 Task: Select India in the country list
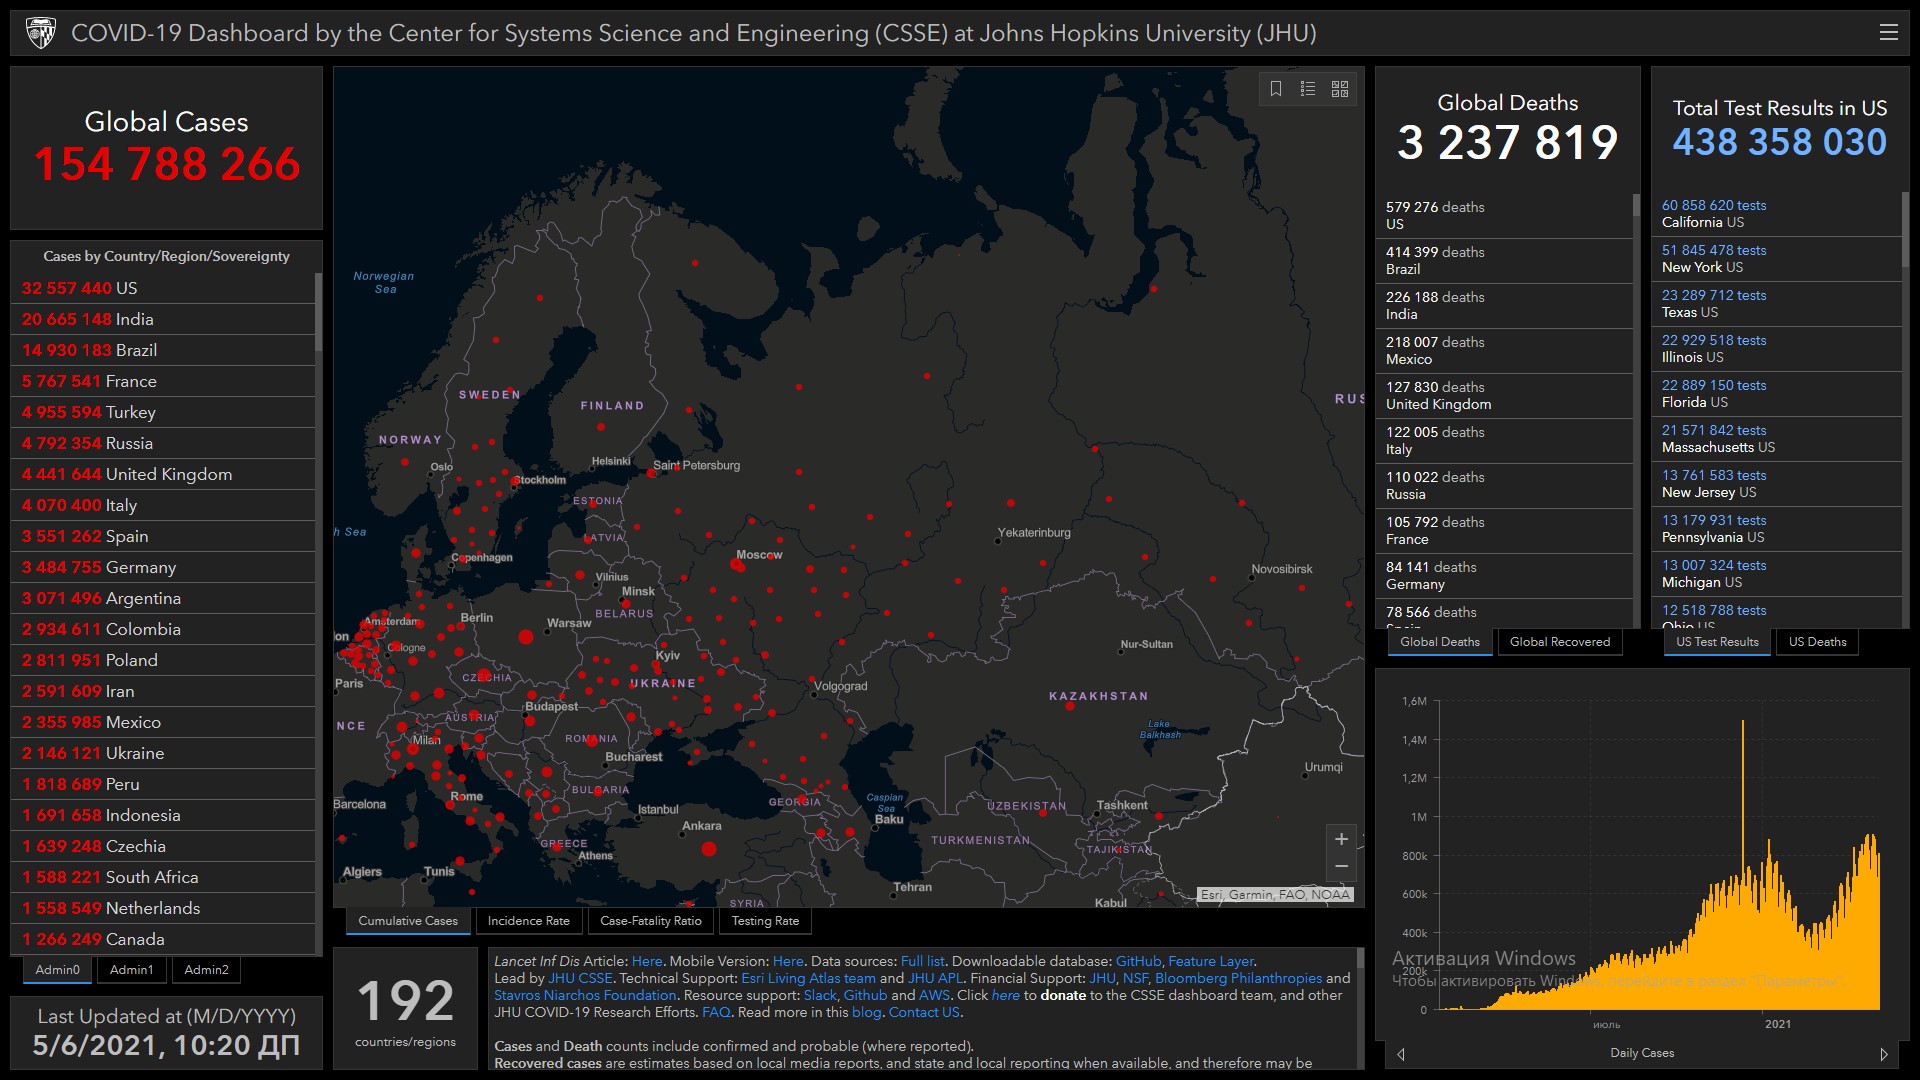pyautogui.click(x=134, y=319)
